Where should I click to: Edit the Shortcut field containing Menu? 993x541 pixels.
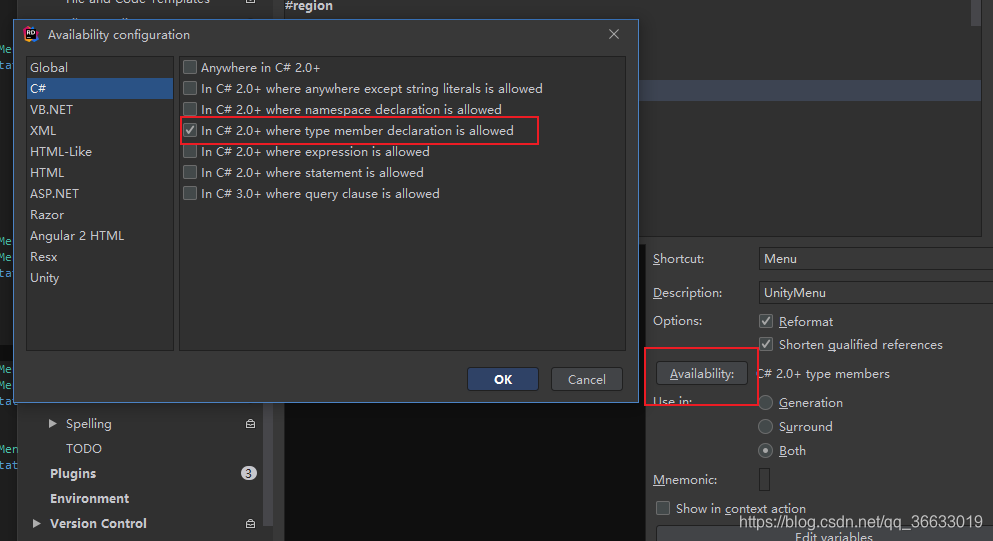pos(876,258)
